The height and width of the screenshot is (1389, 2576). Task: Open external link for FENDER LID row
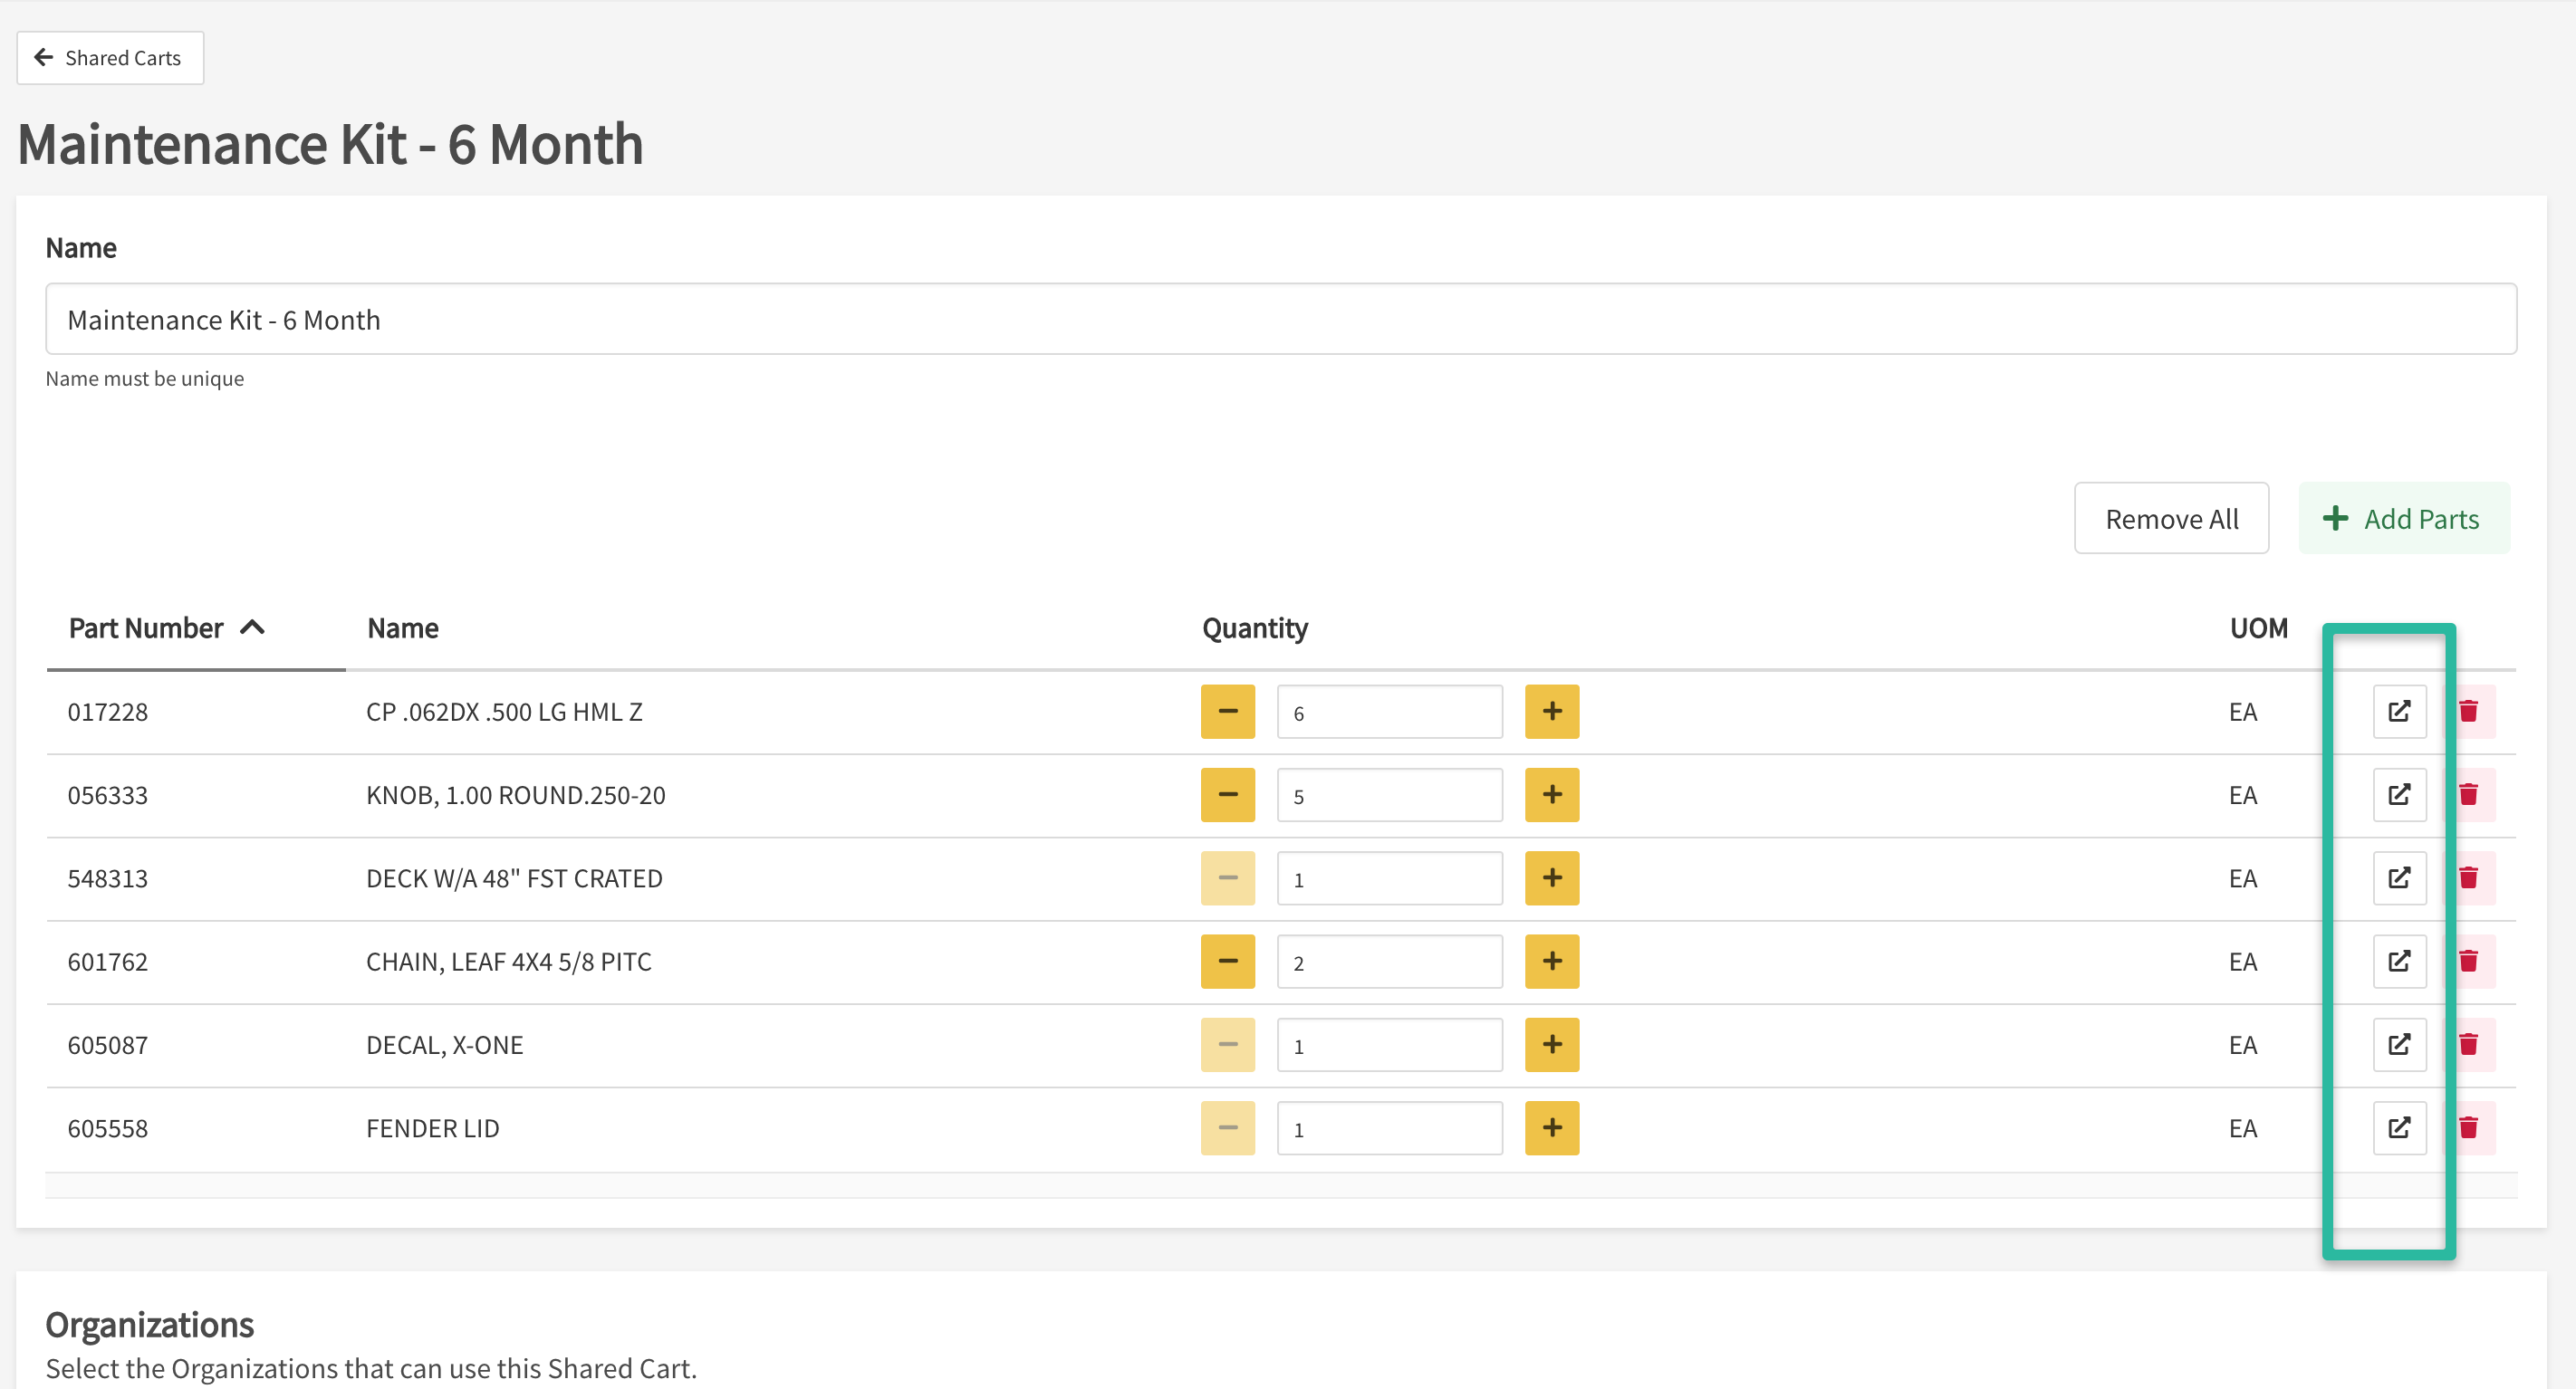click(x=2399, y=1128)
